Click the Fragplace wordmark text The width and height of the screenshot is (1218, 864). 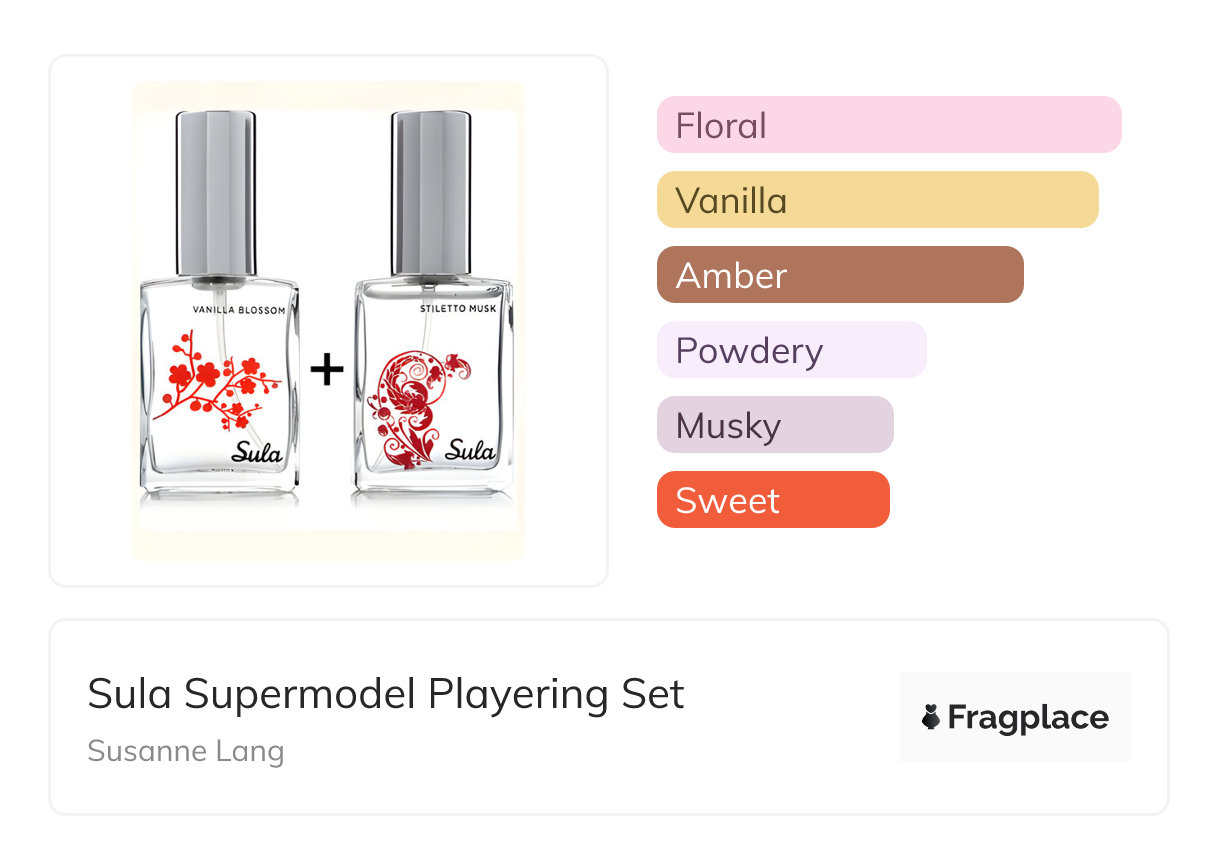(1028, 717)
